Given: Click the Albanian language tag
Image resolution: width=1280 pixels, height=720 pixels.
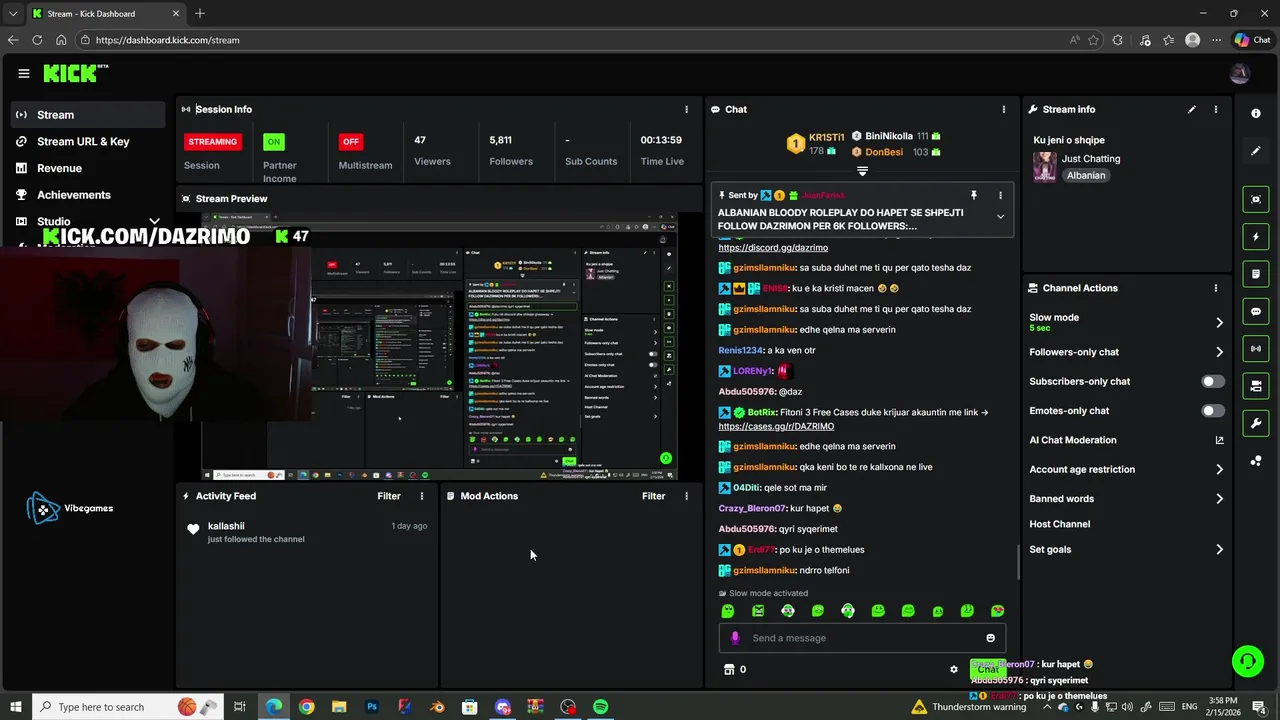Looking at the screenshot, I should [x=1086, y=175].
